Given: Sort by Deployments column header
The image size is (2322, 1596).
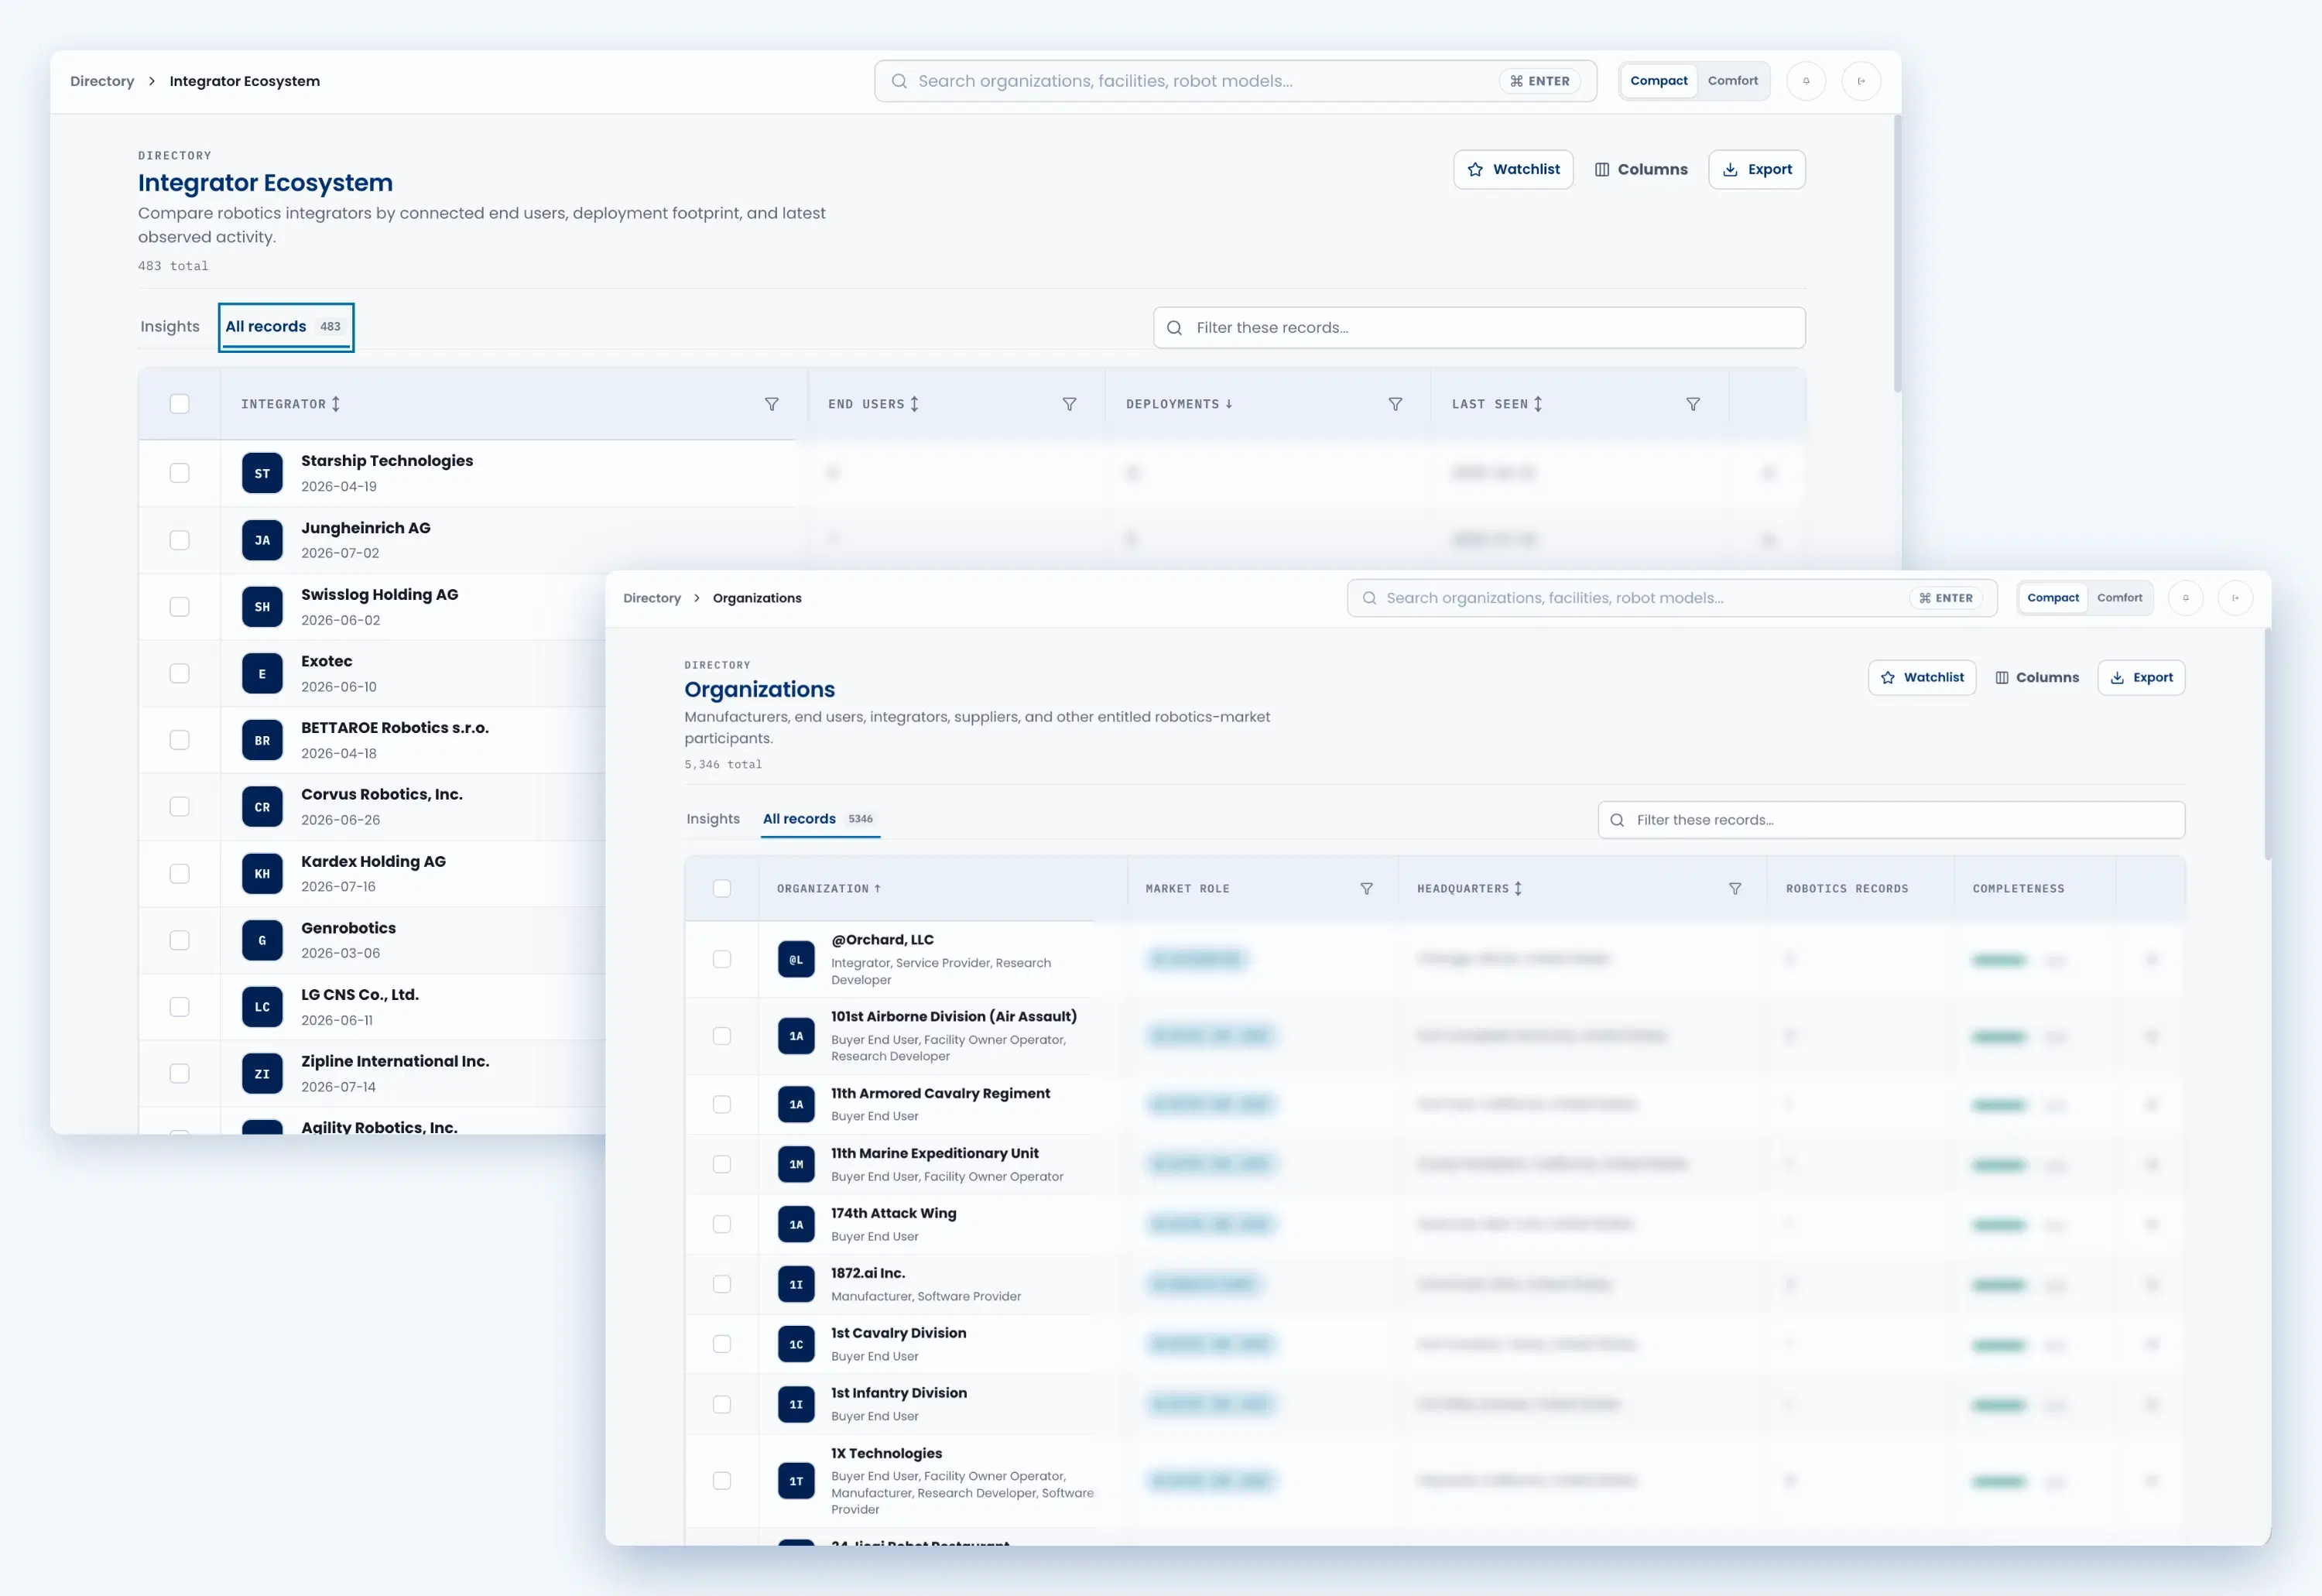Looking at the screenshot, I should pos(1180,404).
